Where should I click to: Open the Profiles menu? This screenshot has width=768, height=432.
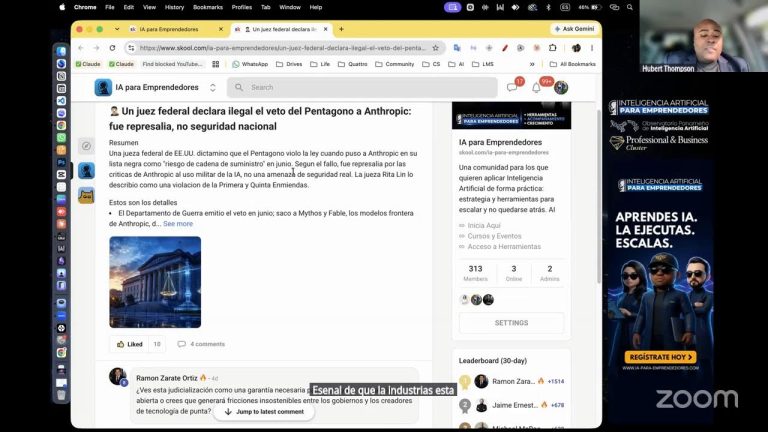tap(241, 7)
